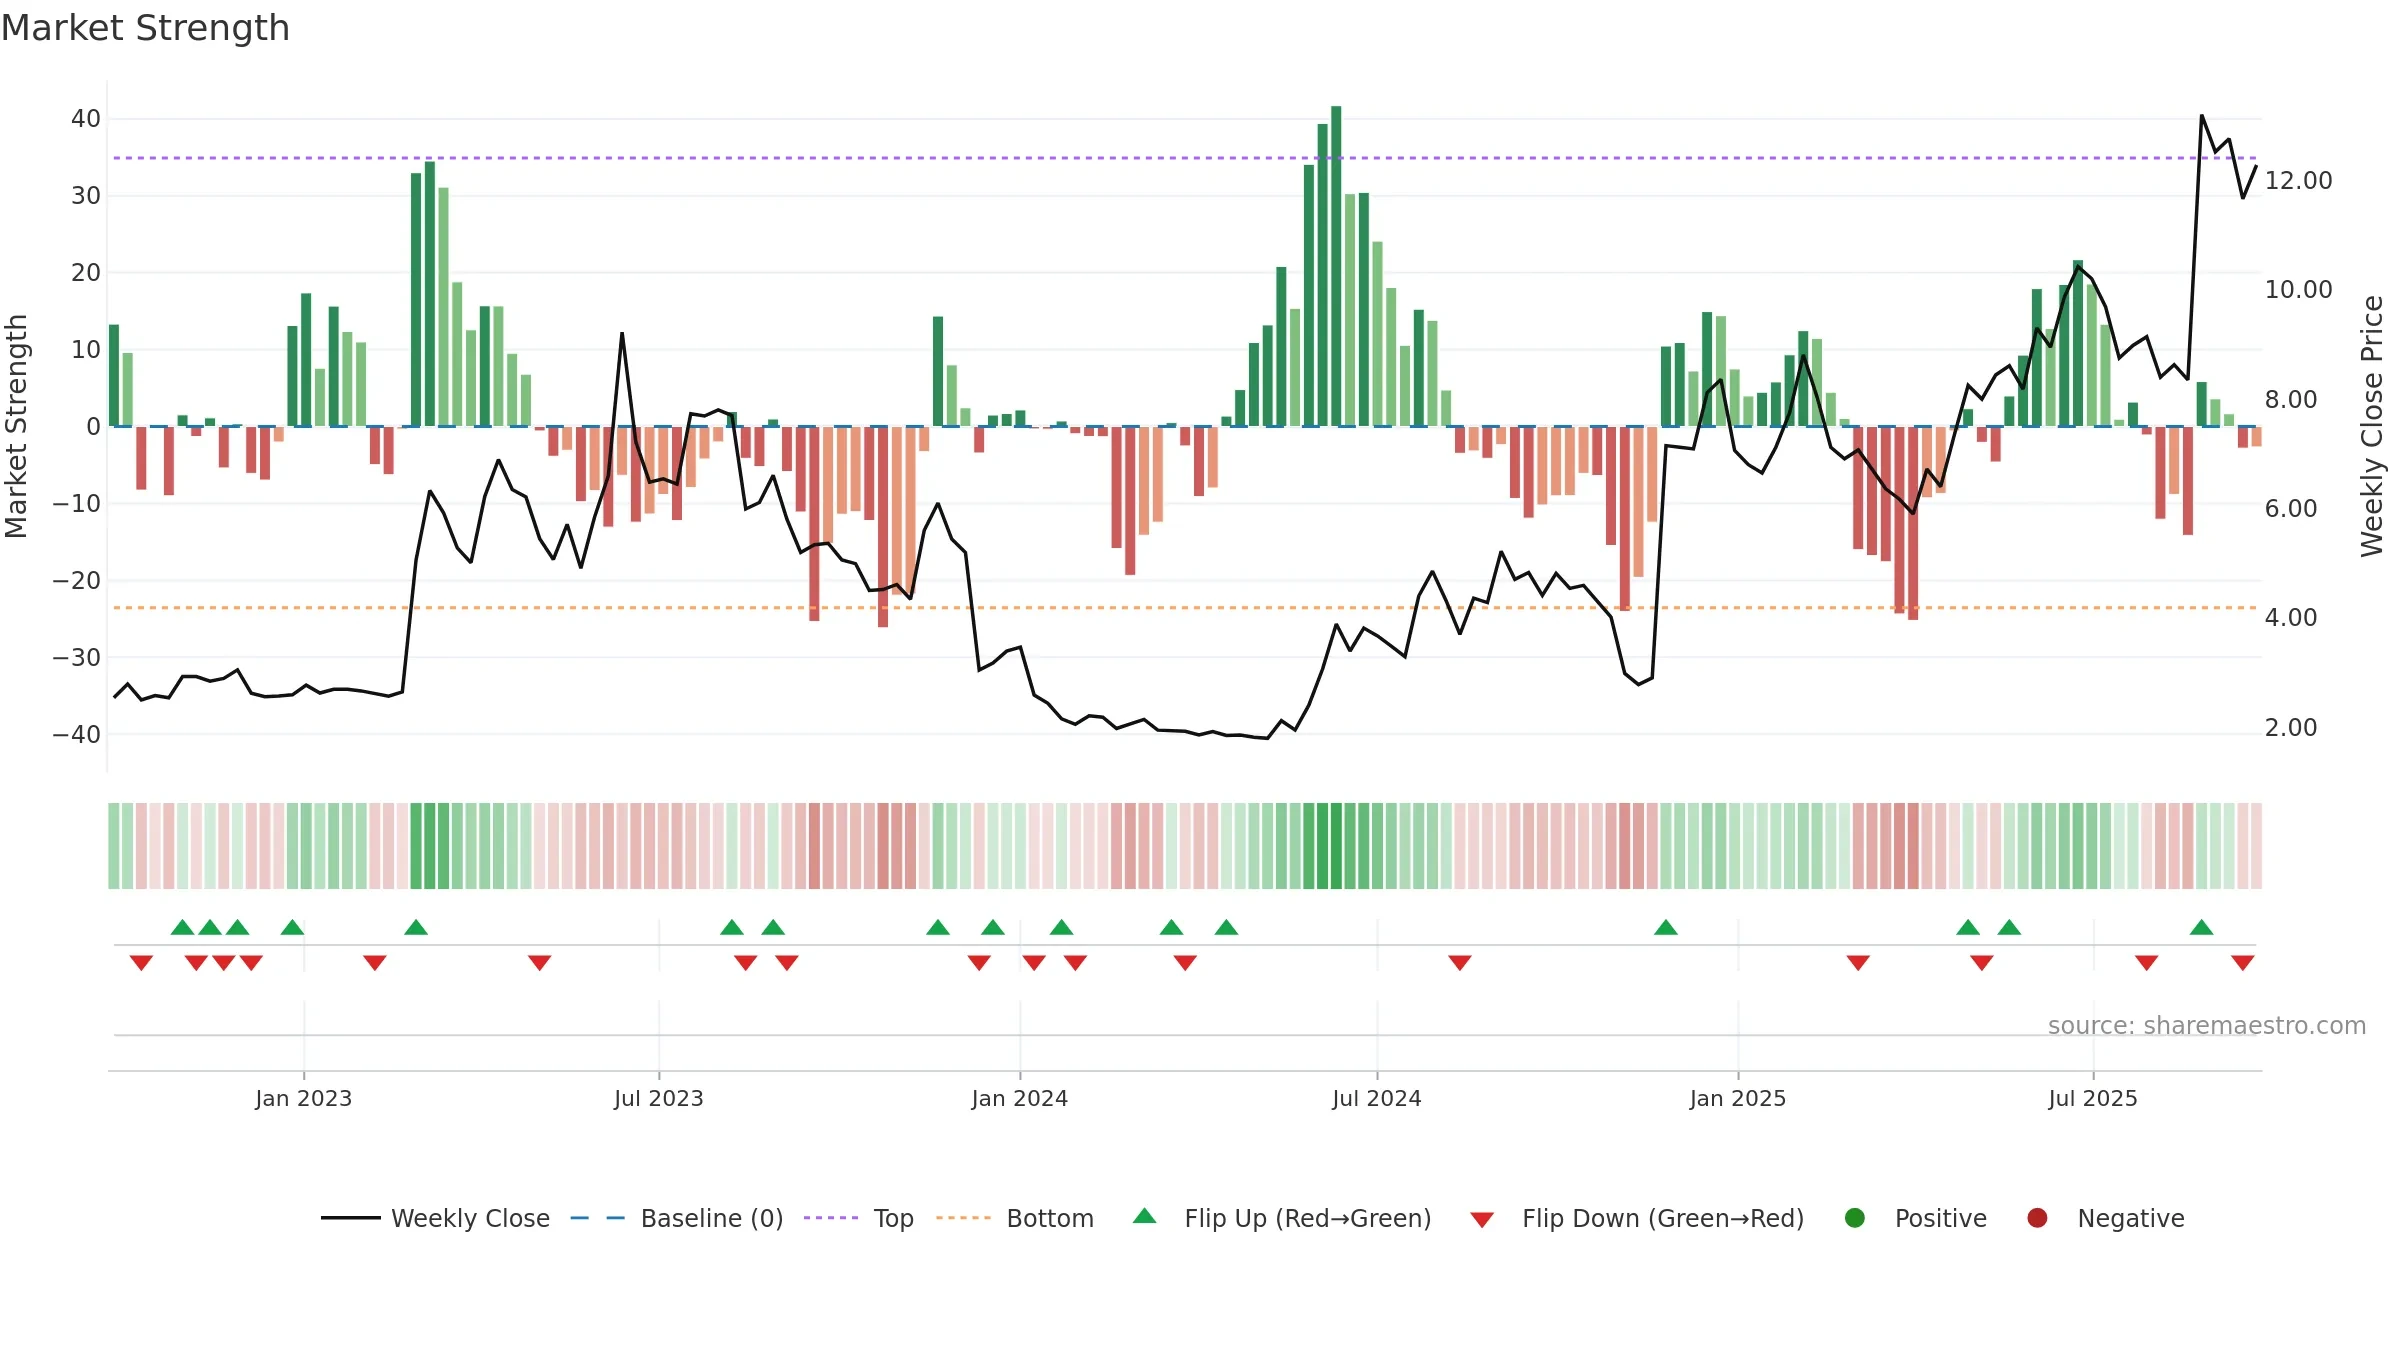
Task: Click the first green flip-up marker at chart start
Action: [x=182, y=927]
